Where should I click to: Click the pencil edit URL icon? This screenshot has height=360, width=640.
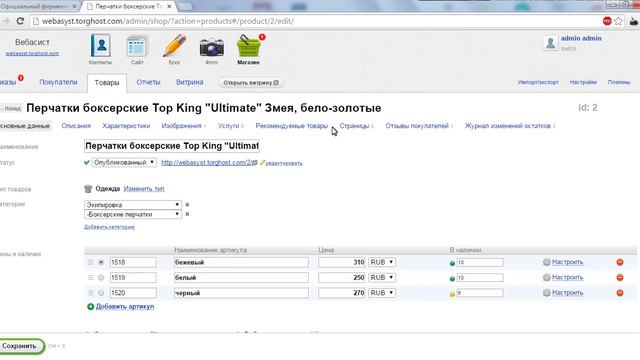(x=262, y=162)
